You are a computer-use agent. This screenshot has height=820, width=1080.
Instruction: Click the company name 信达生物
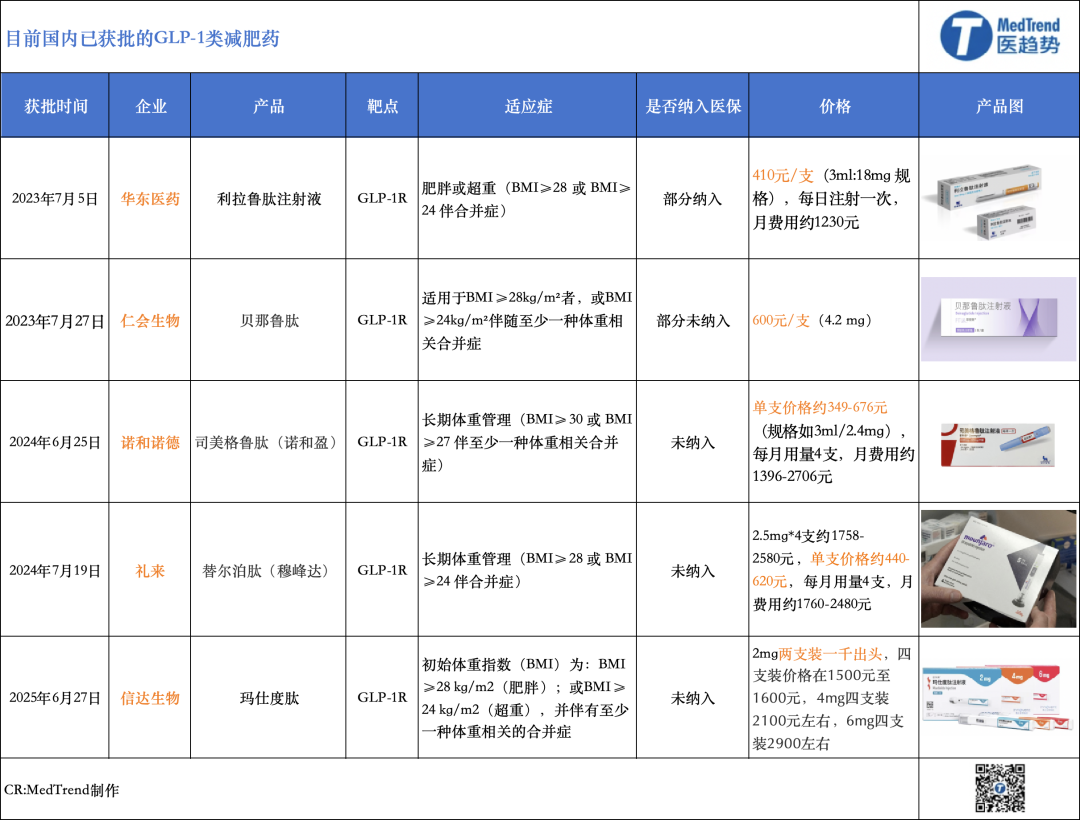point(150,697)
